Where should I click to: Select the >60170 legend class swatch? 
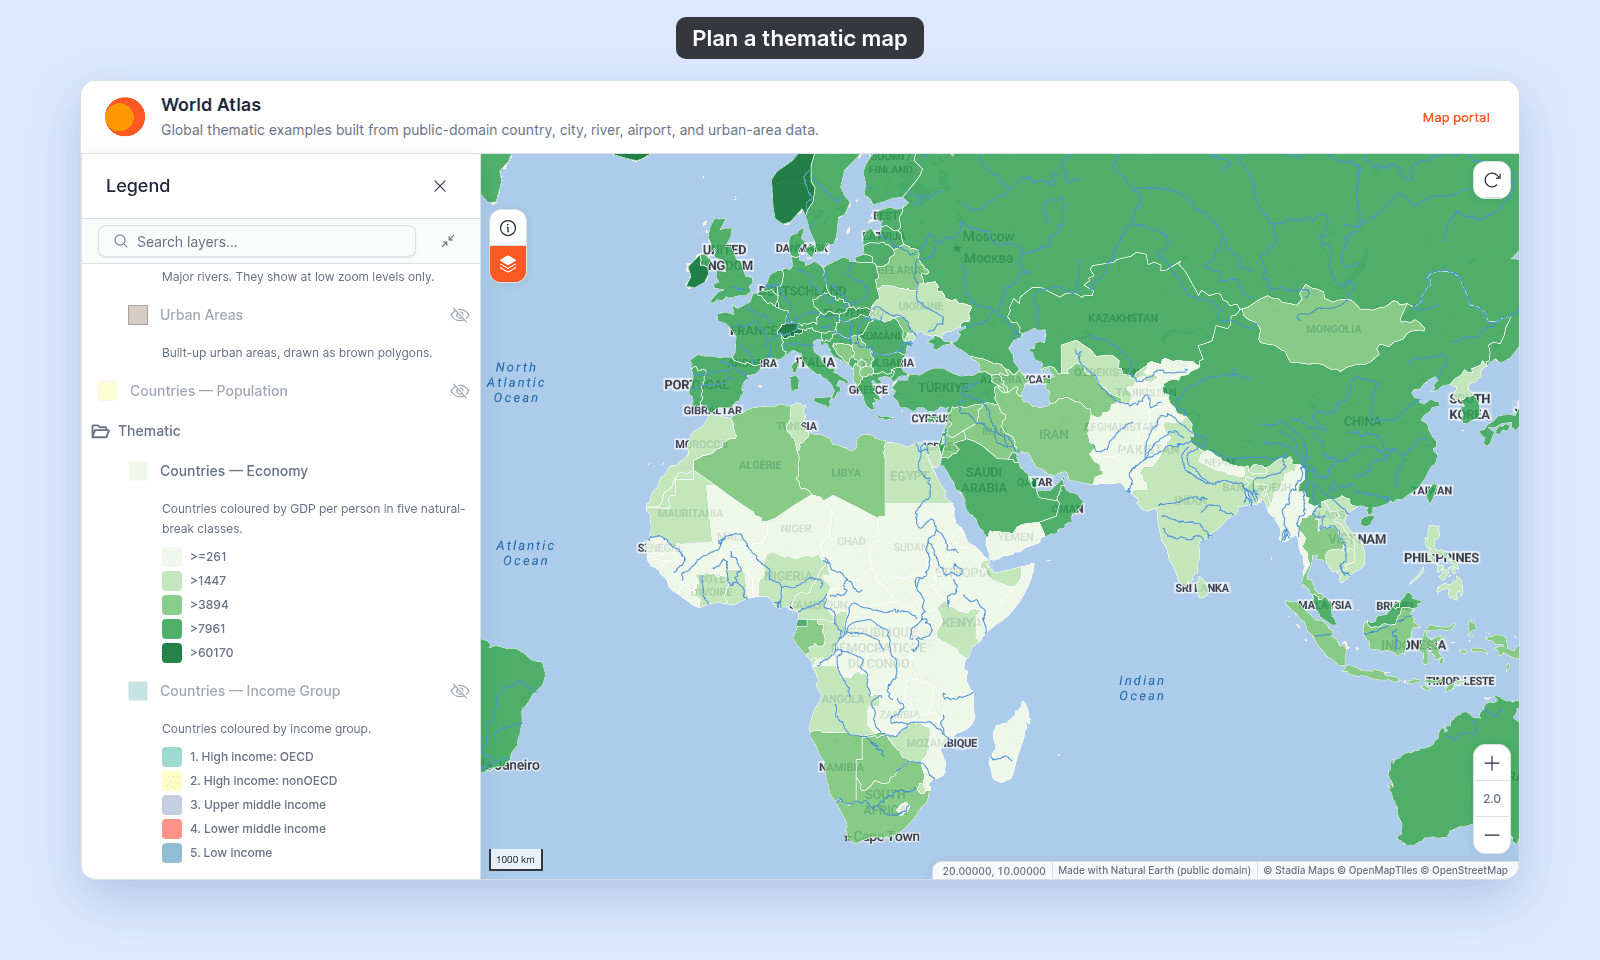pyautogui.click(x=172, y=653)
